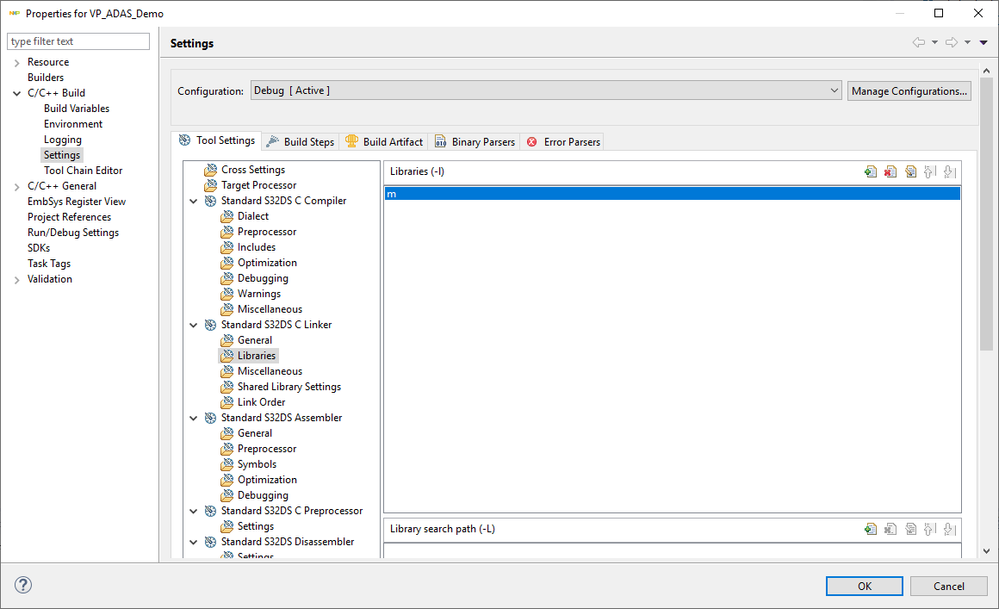This screenshot has width=999, height=609.
Task: Open EmbSys Register View page
Action: pyautogui.click(x=76, y=202)
